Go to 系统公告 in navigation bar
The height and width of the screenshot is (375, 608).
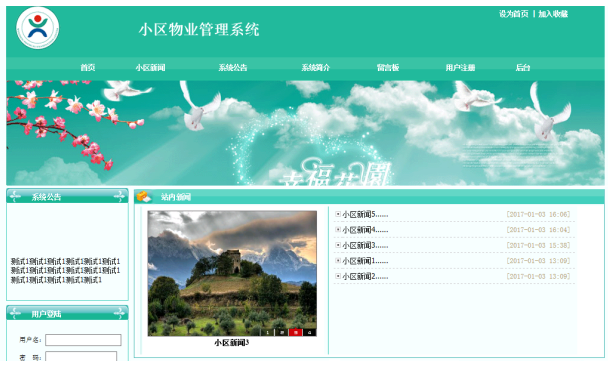click(233, 67)
